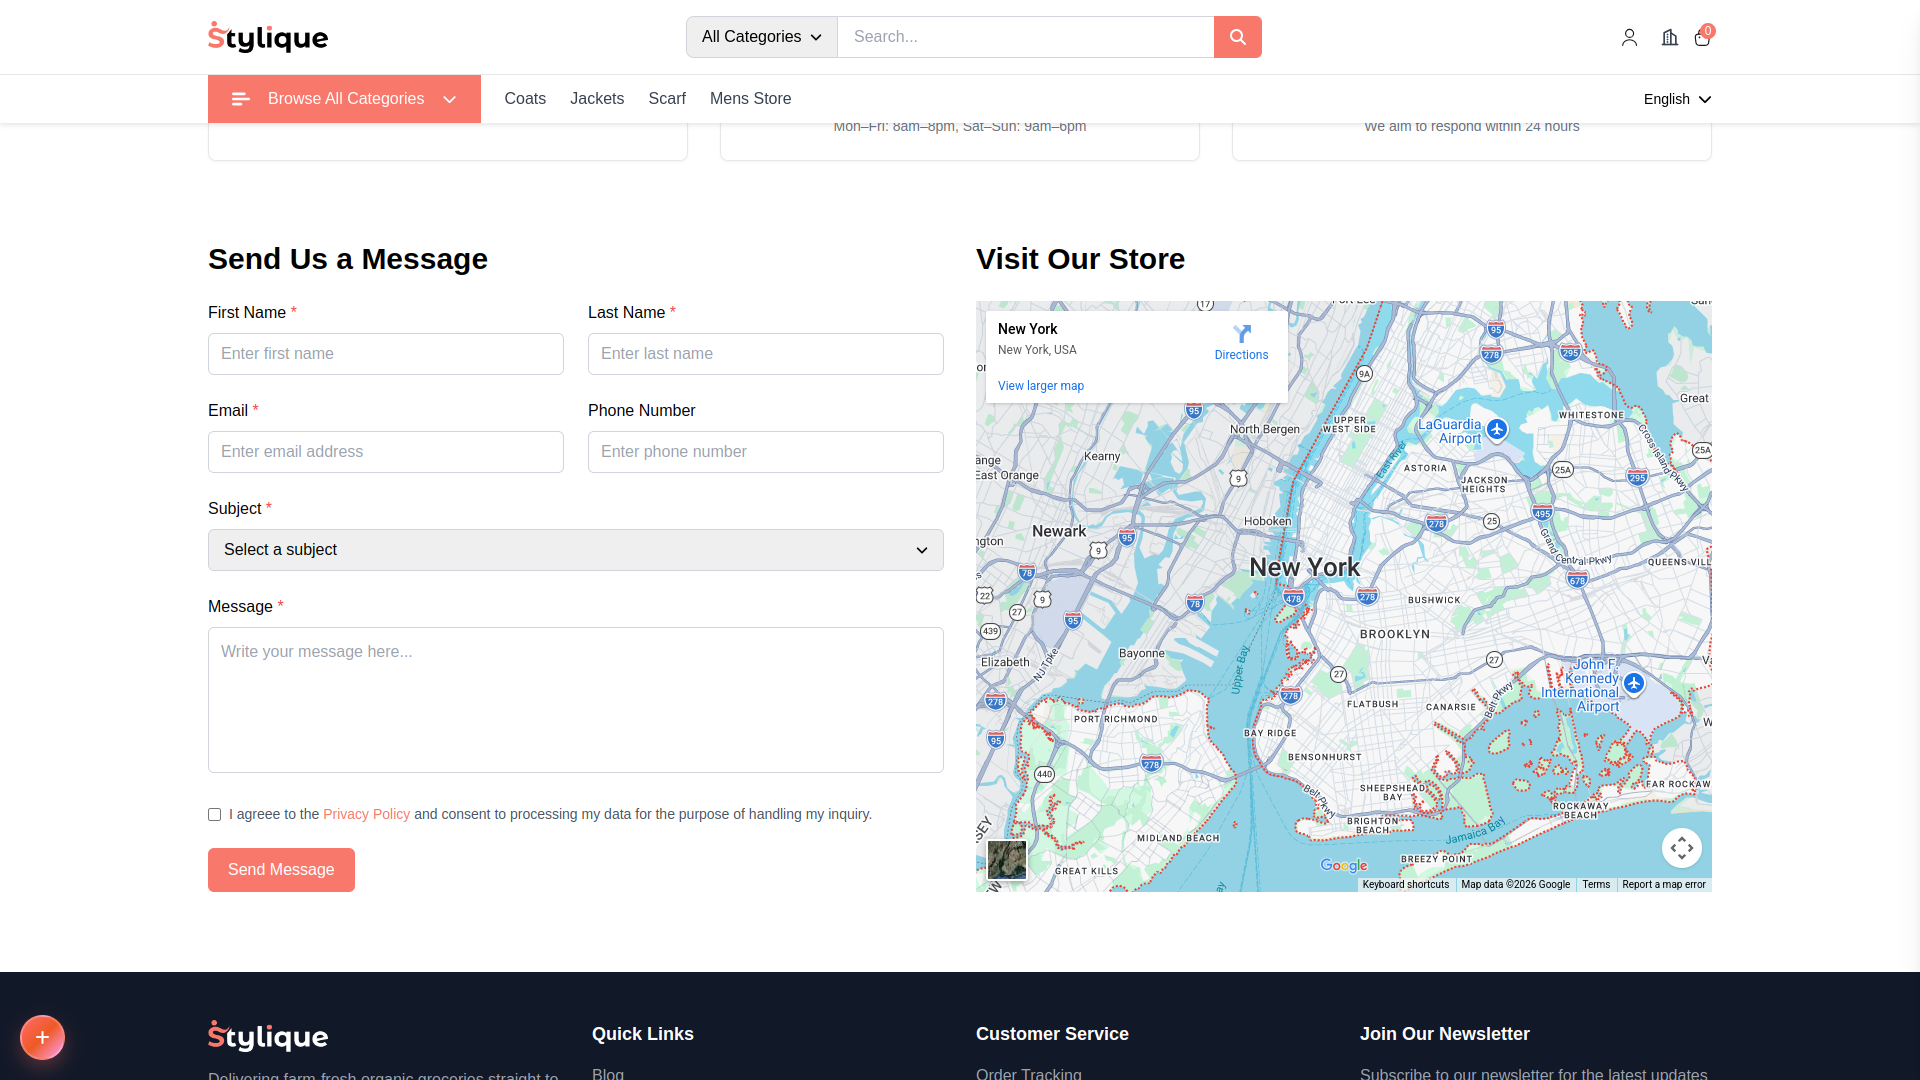This screenshot has height=1080, width=1920.
Task: Focus the Phone Number field
Action: pos(766,452)
